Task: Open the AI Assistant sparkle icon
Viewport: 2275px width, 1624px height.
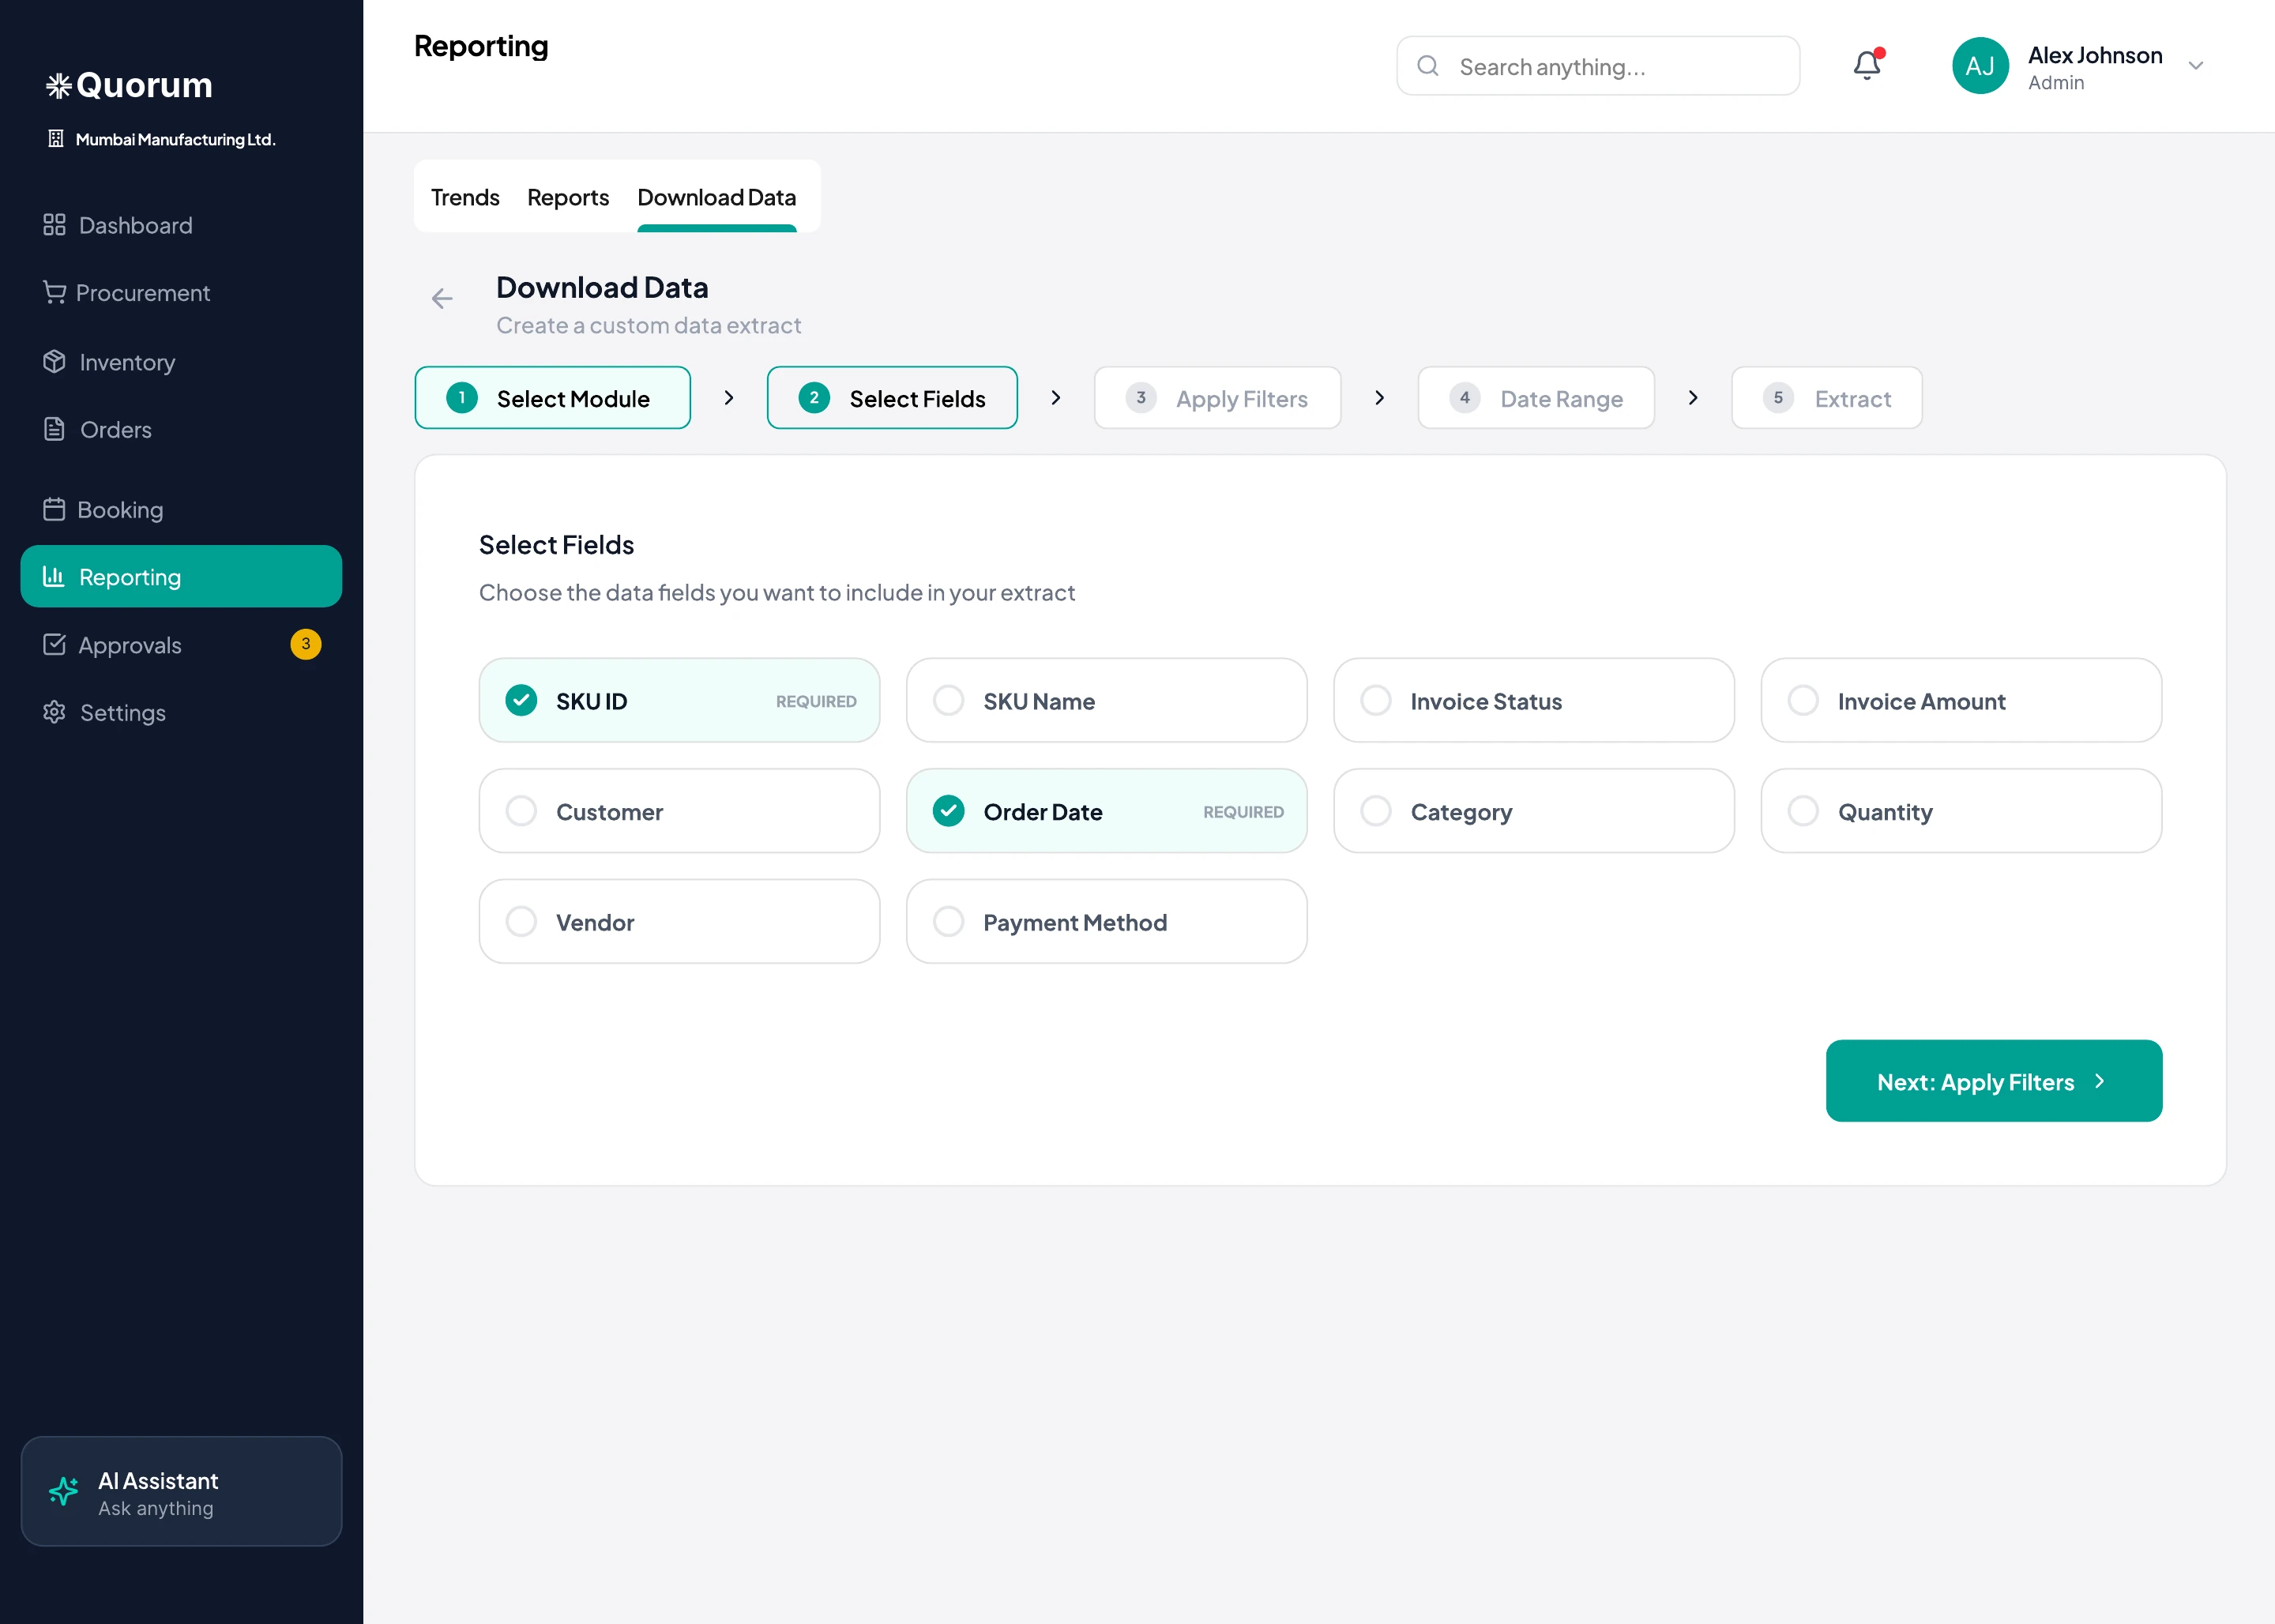Action: click(x=64, y=1491)
